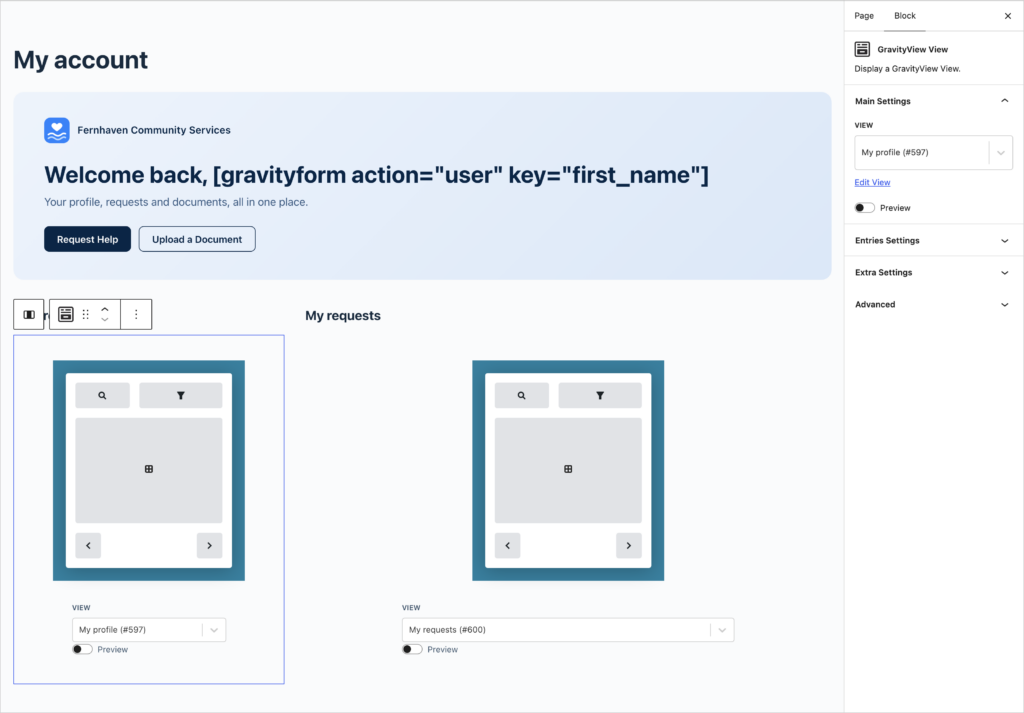The height and width of the screenshot is (713, 1024).
Task: Toggle Preview under My profile view block
Action: click(x=82, y=649)
